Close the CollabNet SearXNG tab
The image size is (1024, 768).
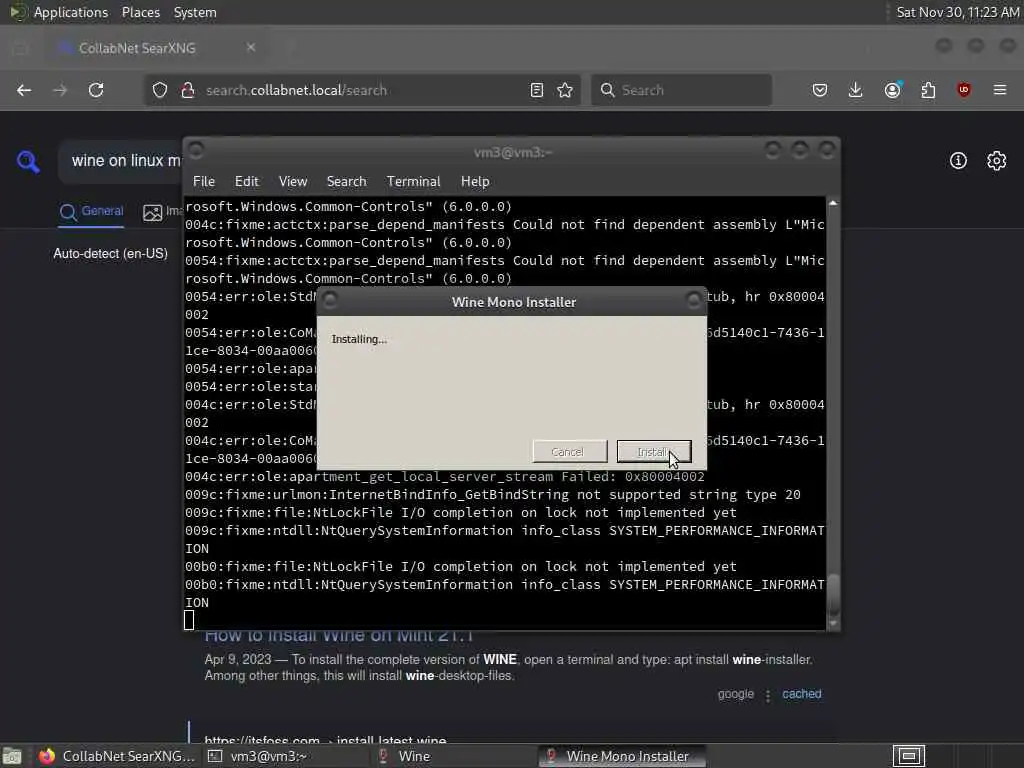(251, 48)
